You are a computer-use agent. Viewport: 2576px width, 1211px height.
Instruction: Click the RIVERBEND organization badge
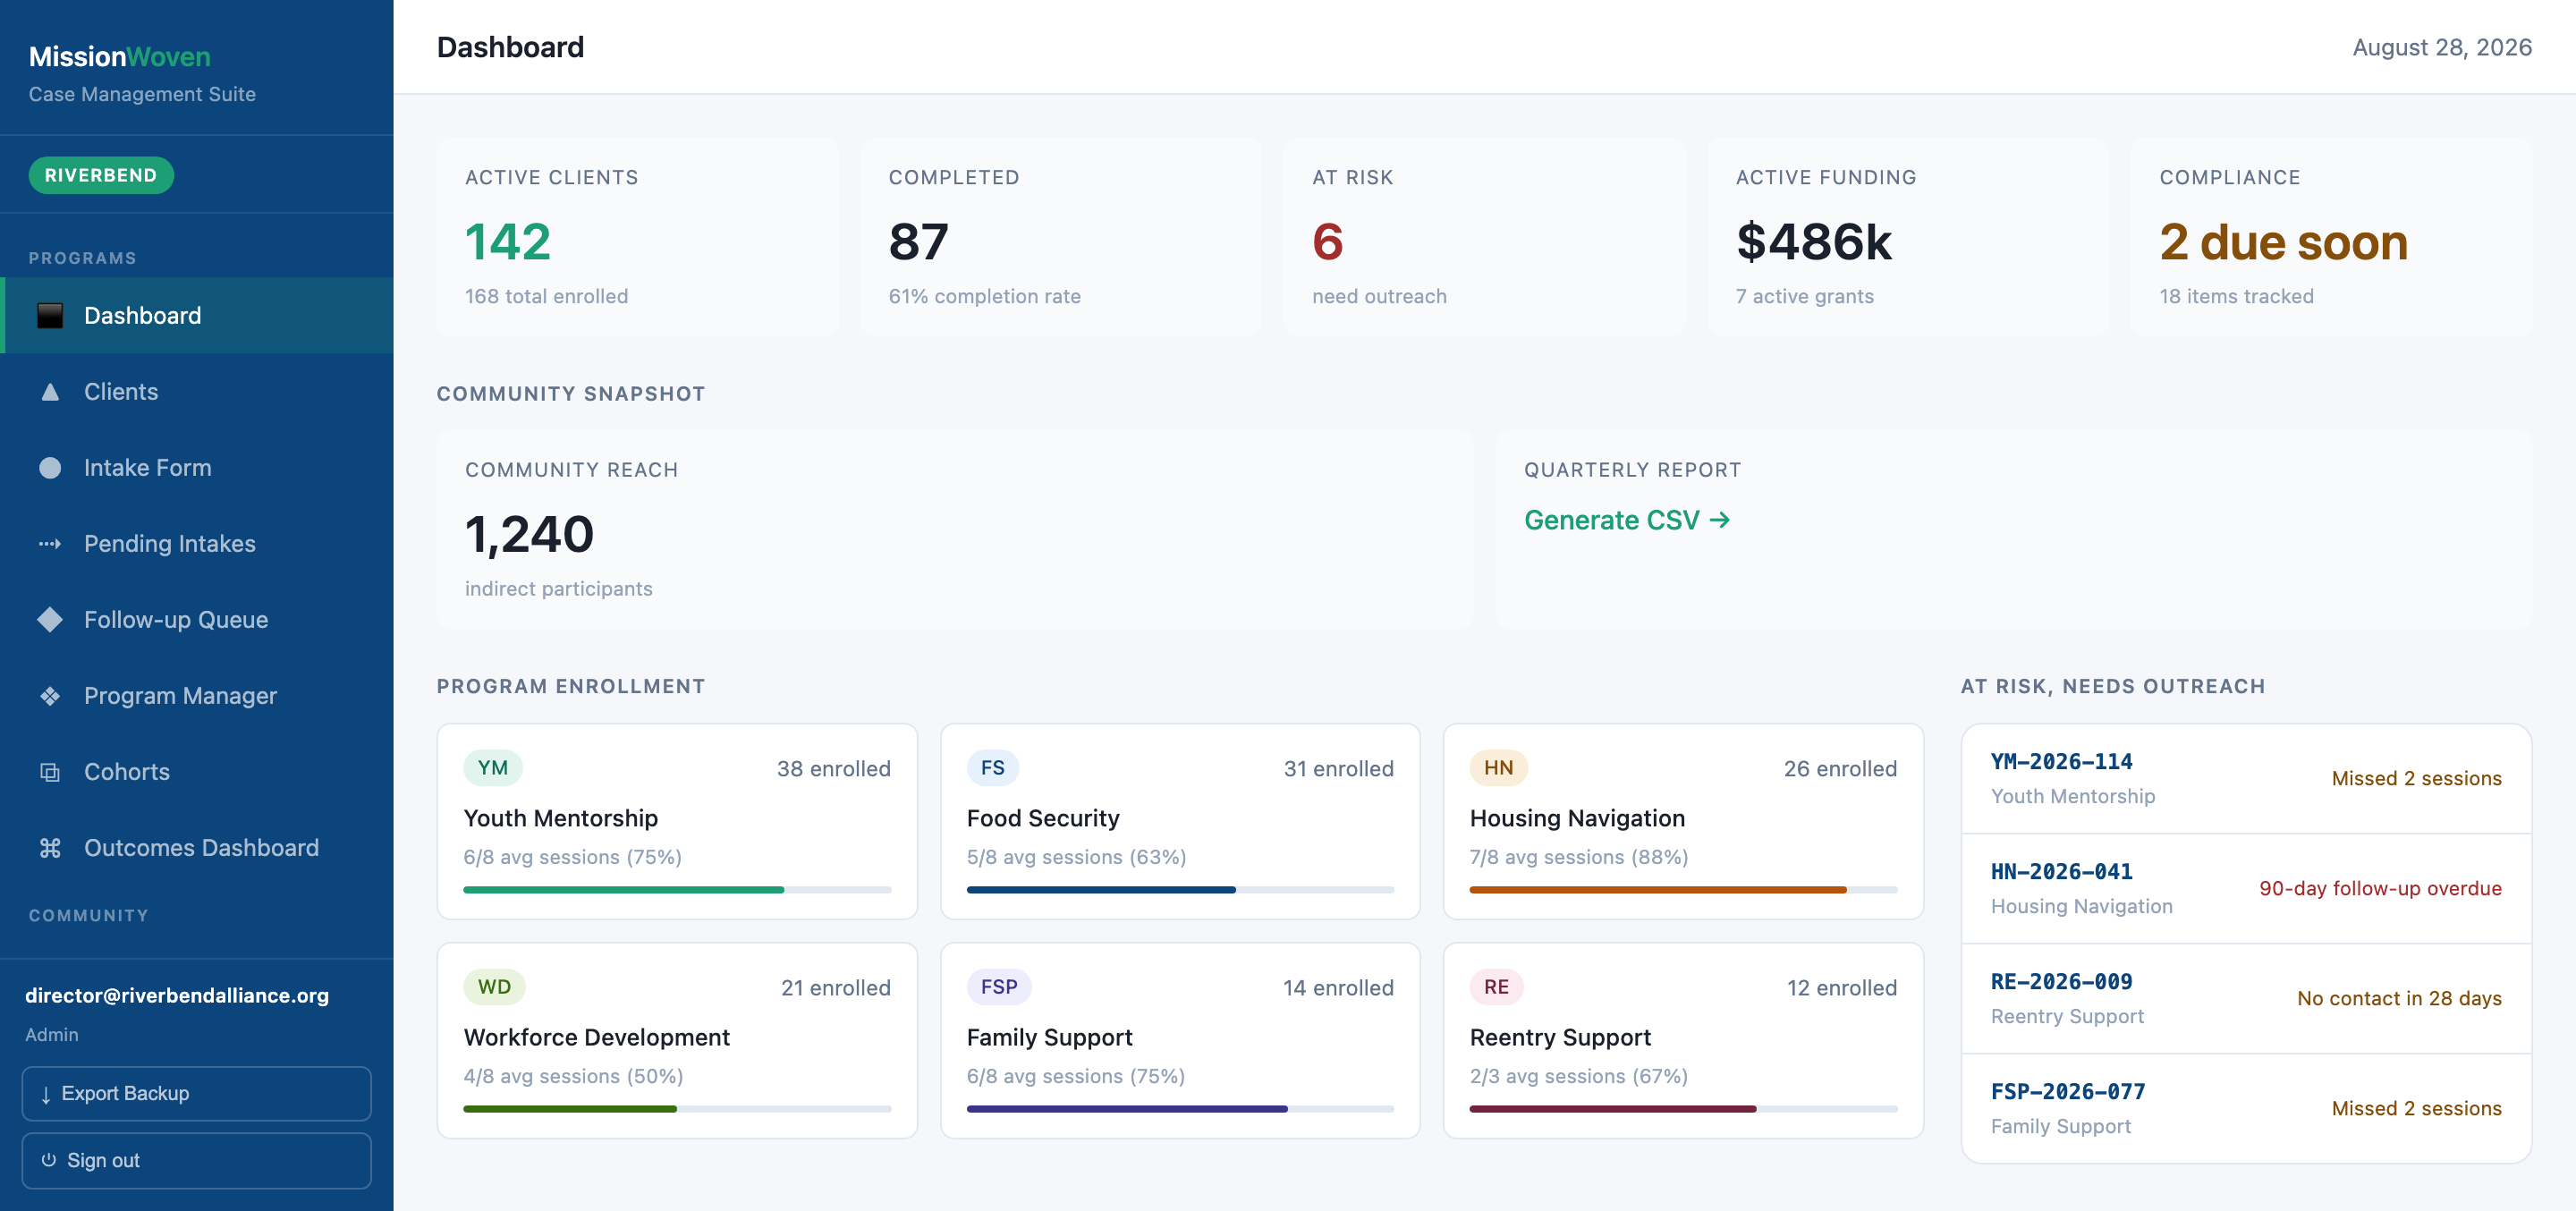(101, 175)
